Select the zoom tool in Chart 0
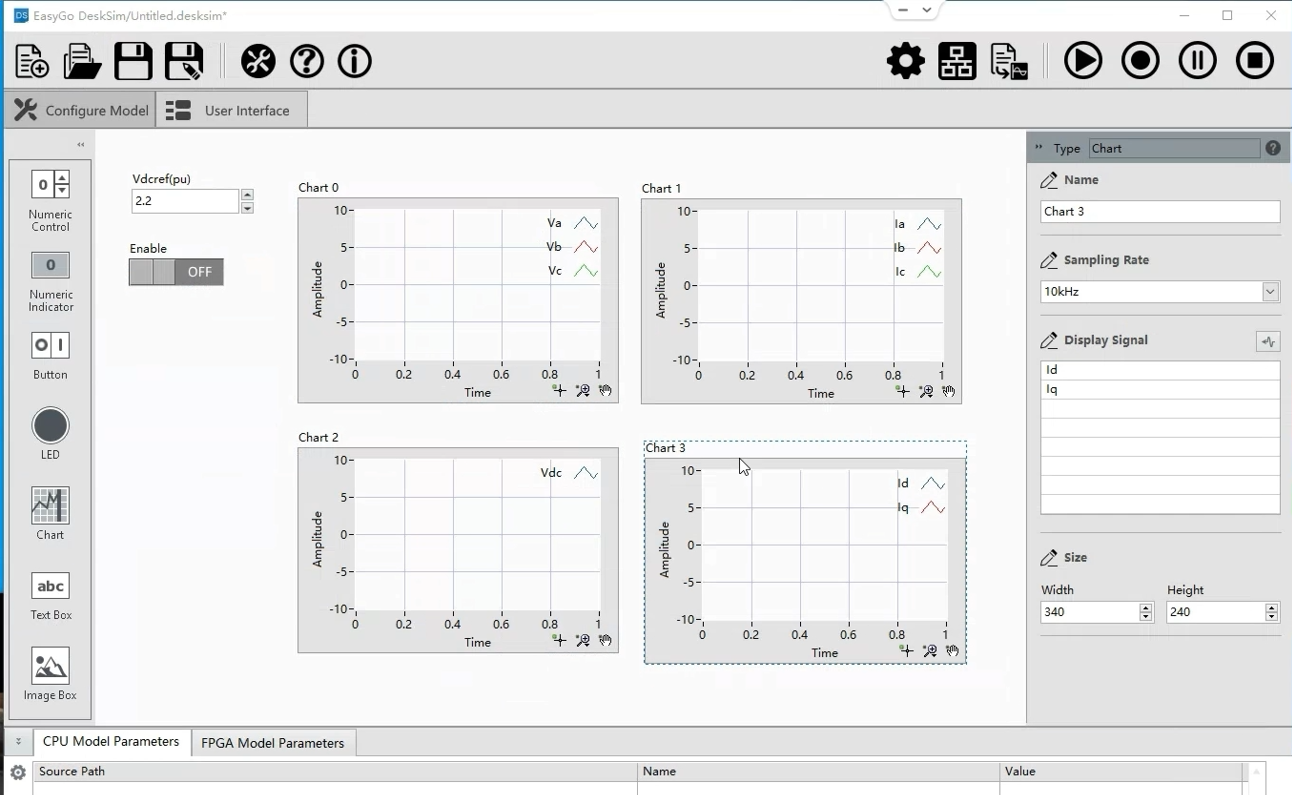Viewport: 1292px width, 795px height. [583, 391]
